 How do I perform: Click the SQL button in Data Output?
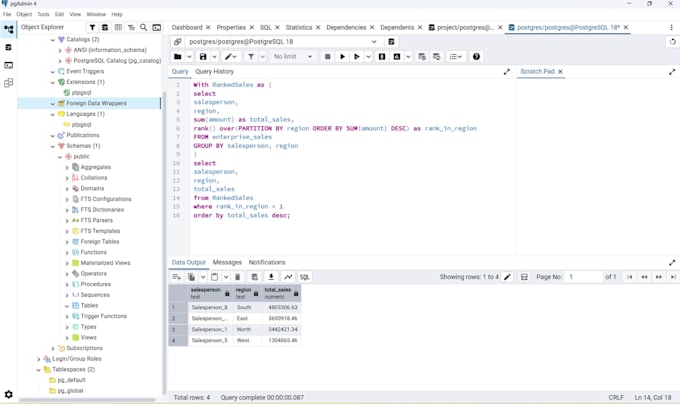tap(305, 277)
